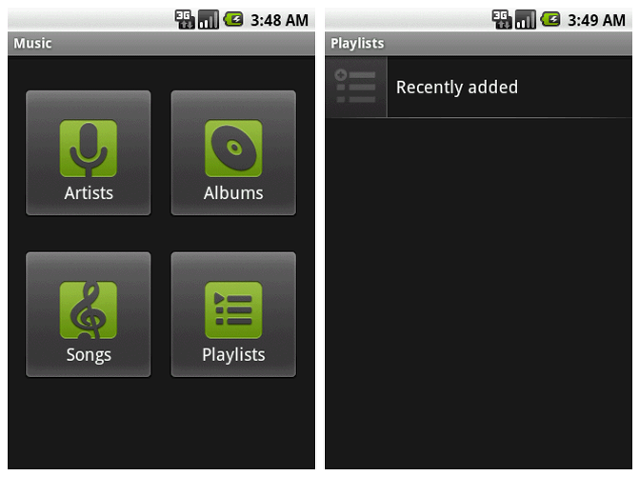
Task: Open the Playlists tile label
Action: tap(233, 355)
